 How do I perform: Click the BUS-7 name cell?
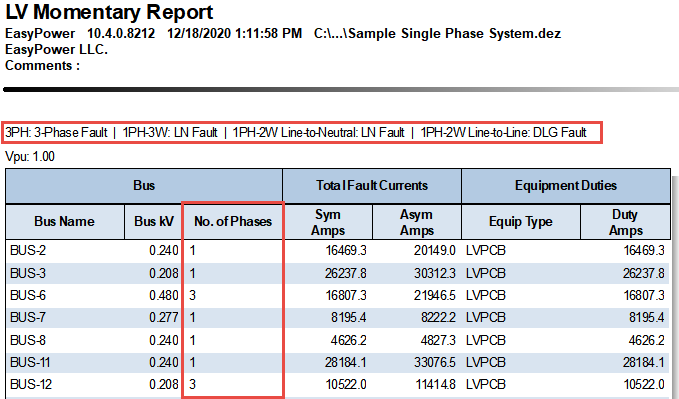28,318
